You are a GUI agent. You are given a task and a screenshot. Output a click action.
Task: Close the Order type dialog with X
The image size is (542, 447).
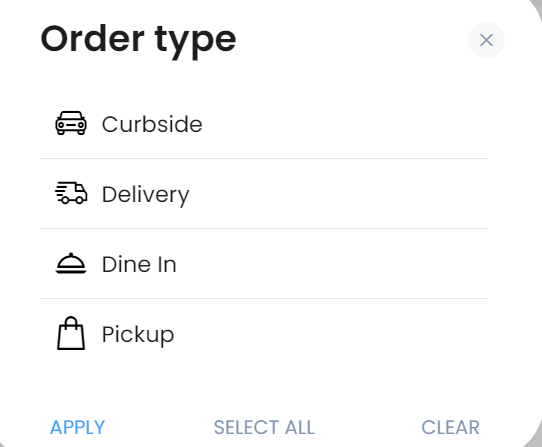click(486, 40)
